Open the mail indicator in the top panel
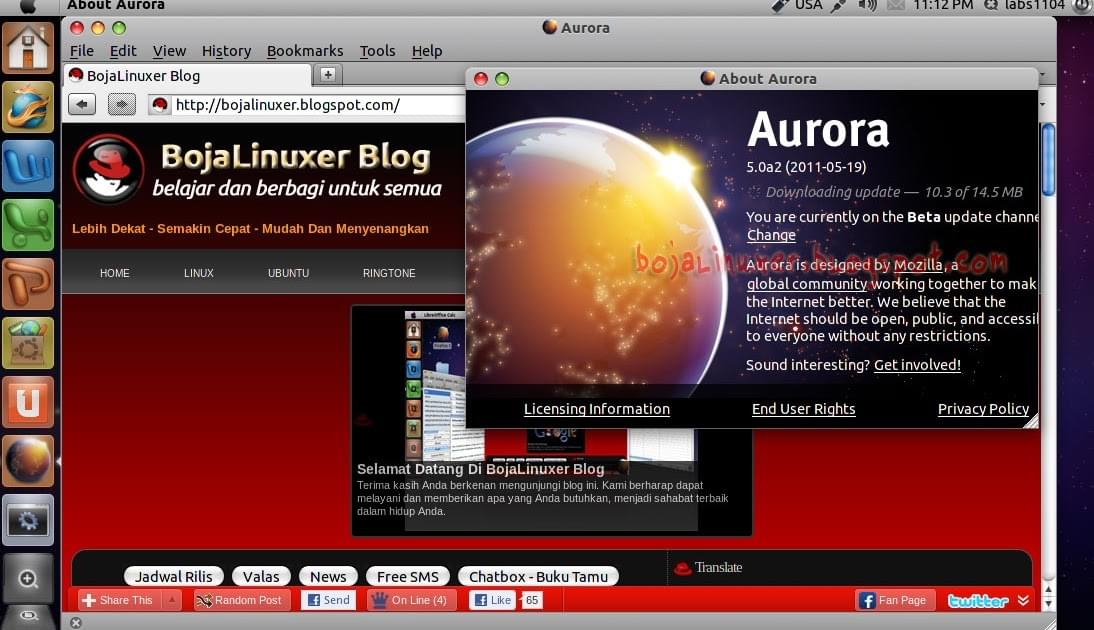 pos(896,5)
